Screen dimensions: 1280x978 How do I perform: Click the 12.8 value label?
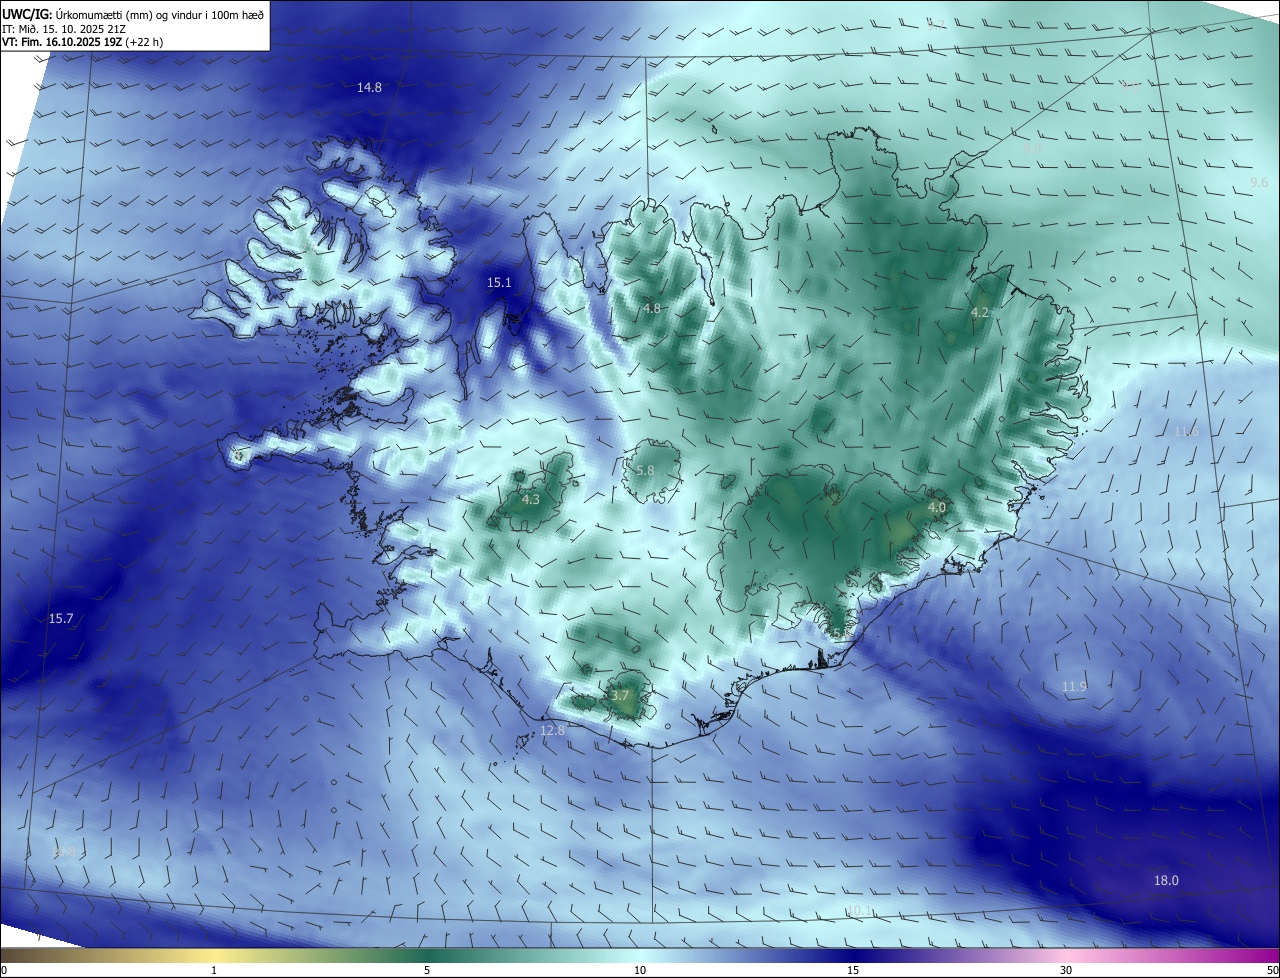pos(552,731)
